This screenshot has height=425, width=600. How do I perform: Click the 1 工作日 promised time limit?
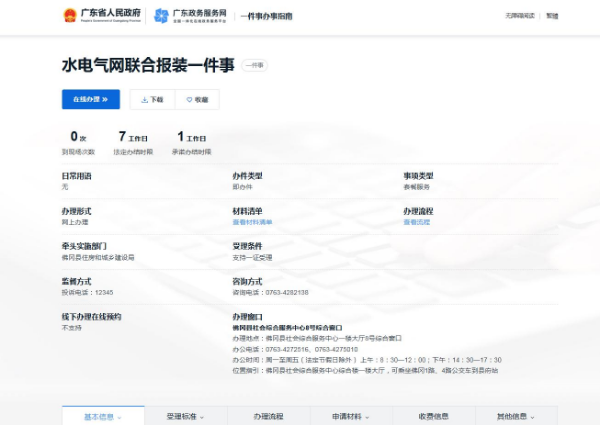coord(191,137)
